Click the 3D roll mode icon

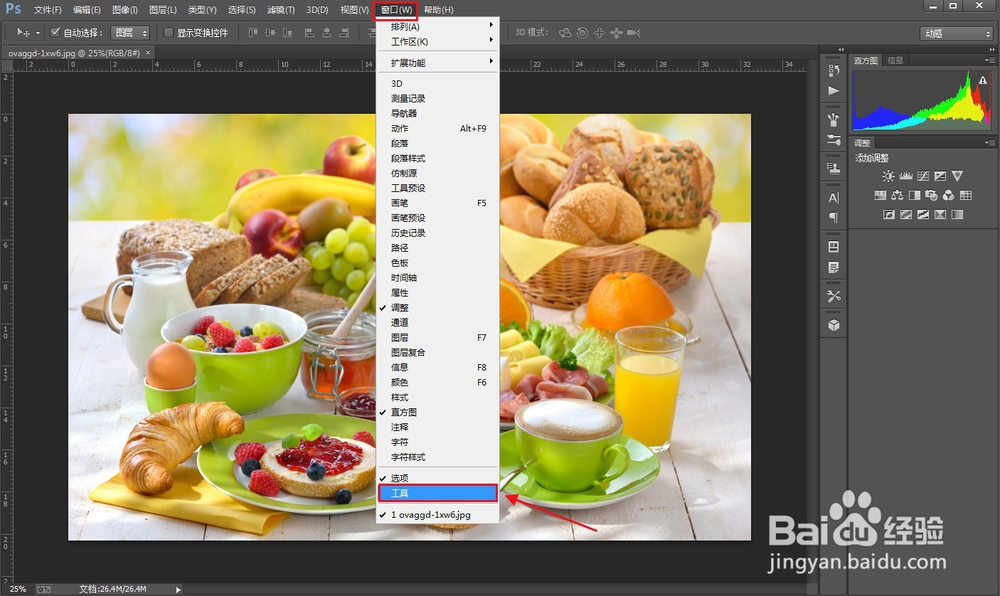[582, 33]
